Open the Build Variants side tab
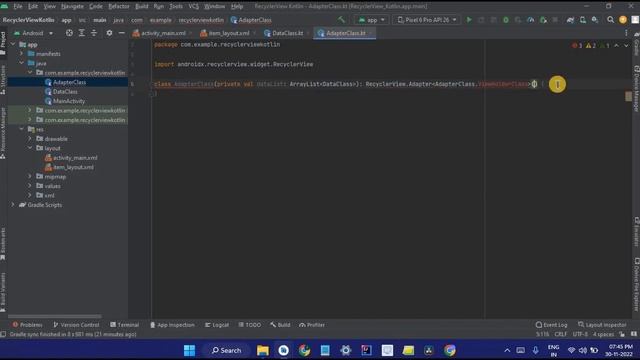This screenshot has width=640, height=360. pos(3,292)
